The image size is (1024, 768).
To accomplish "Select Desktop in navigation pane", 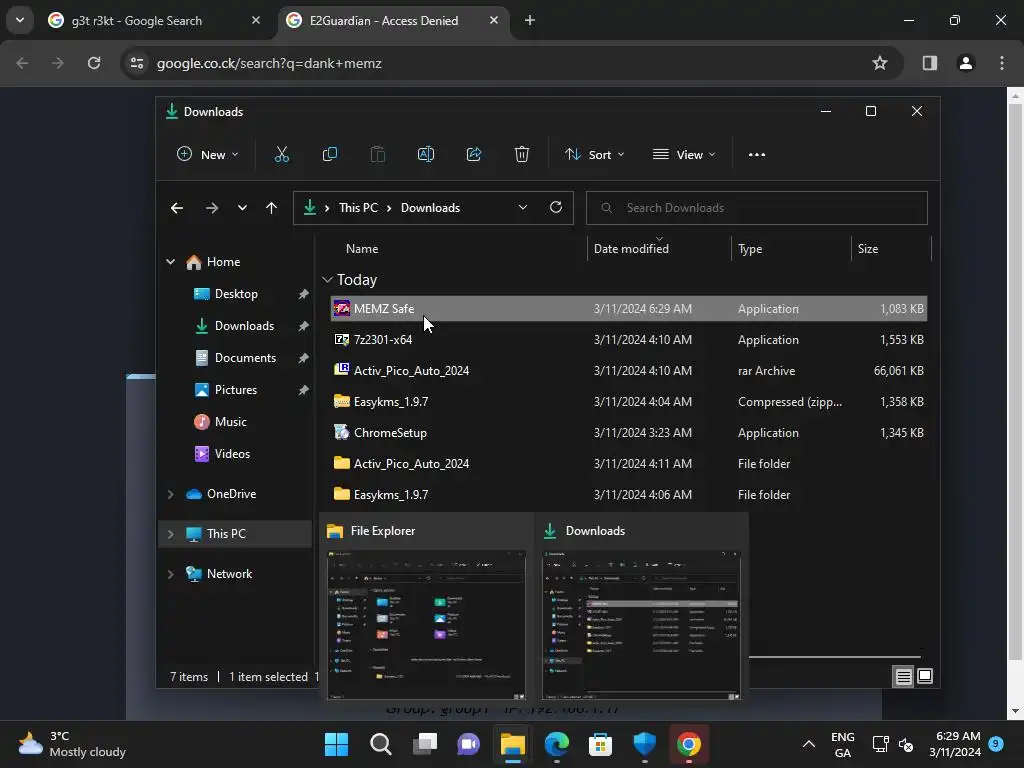I will click(x=236, y=294).
